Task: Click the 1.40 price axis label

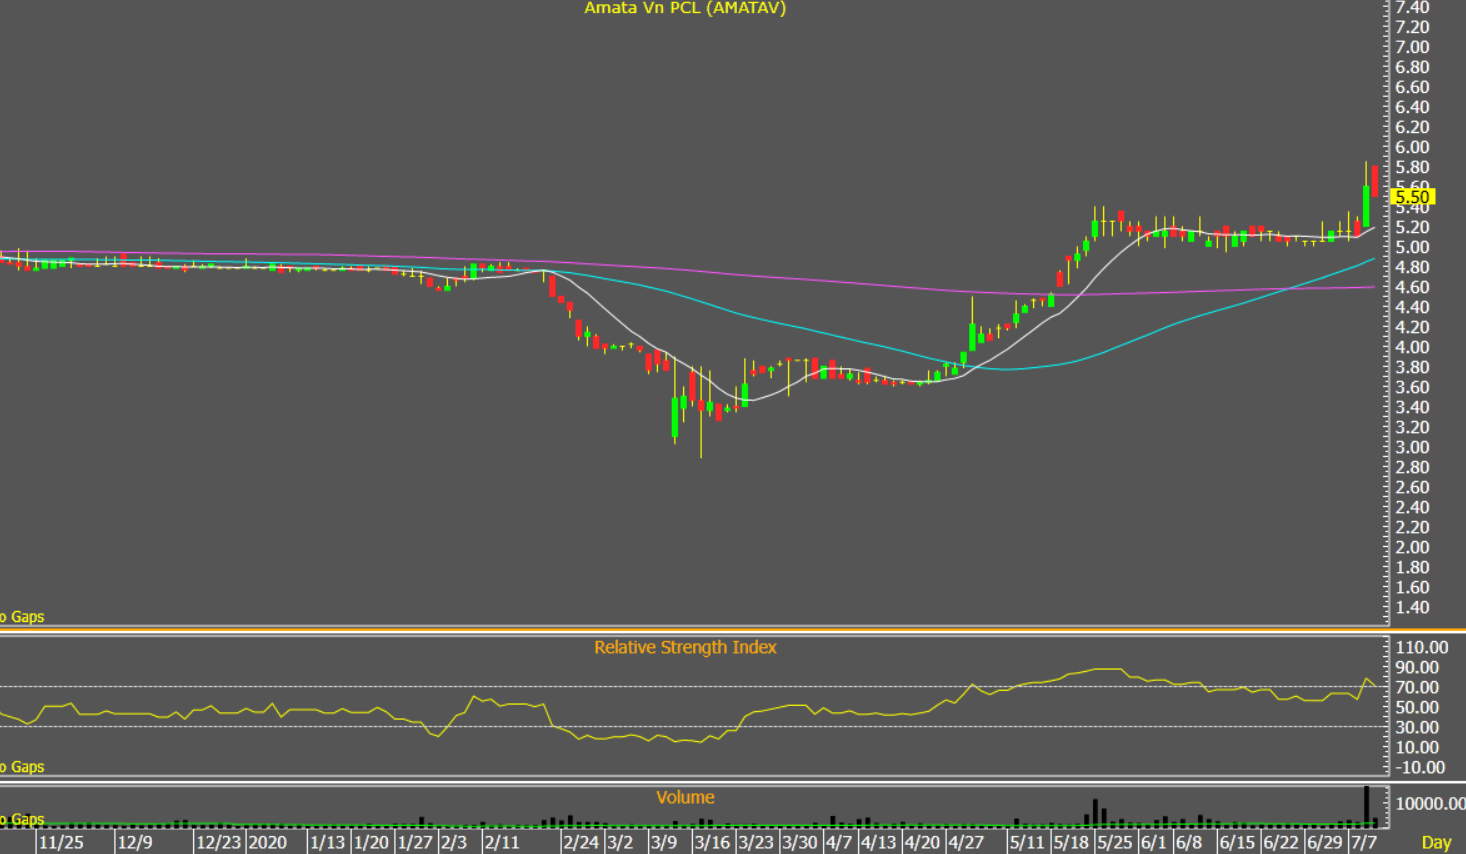Action: [x=1412, y=607]
